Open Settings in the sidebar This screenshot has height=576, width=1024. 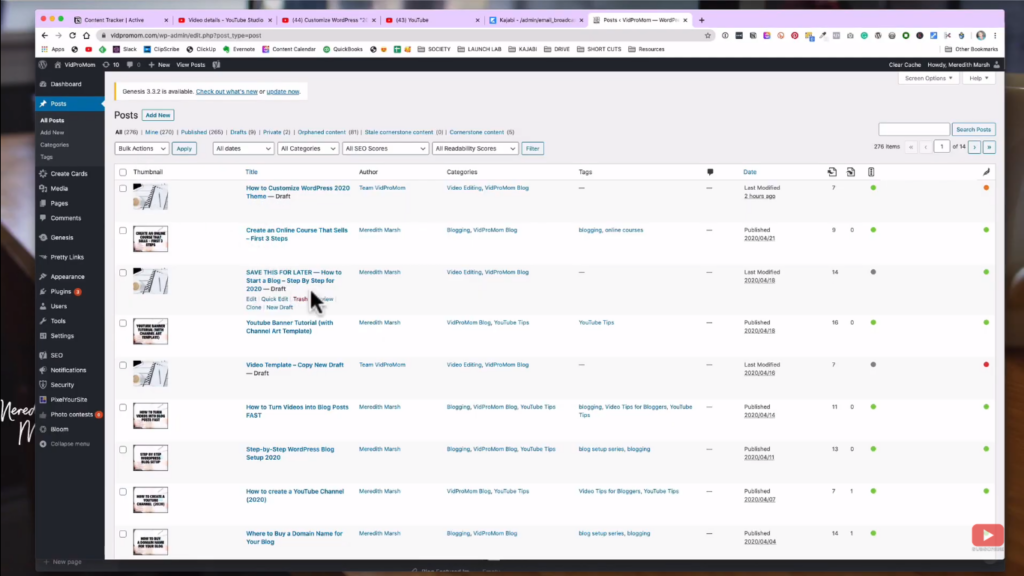[62, 336]
